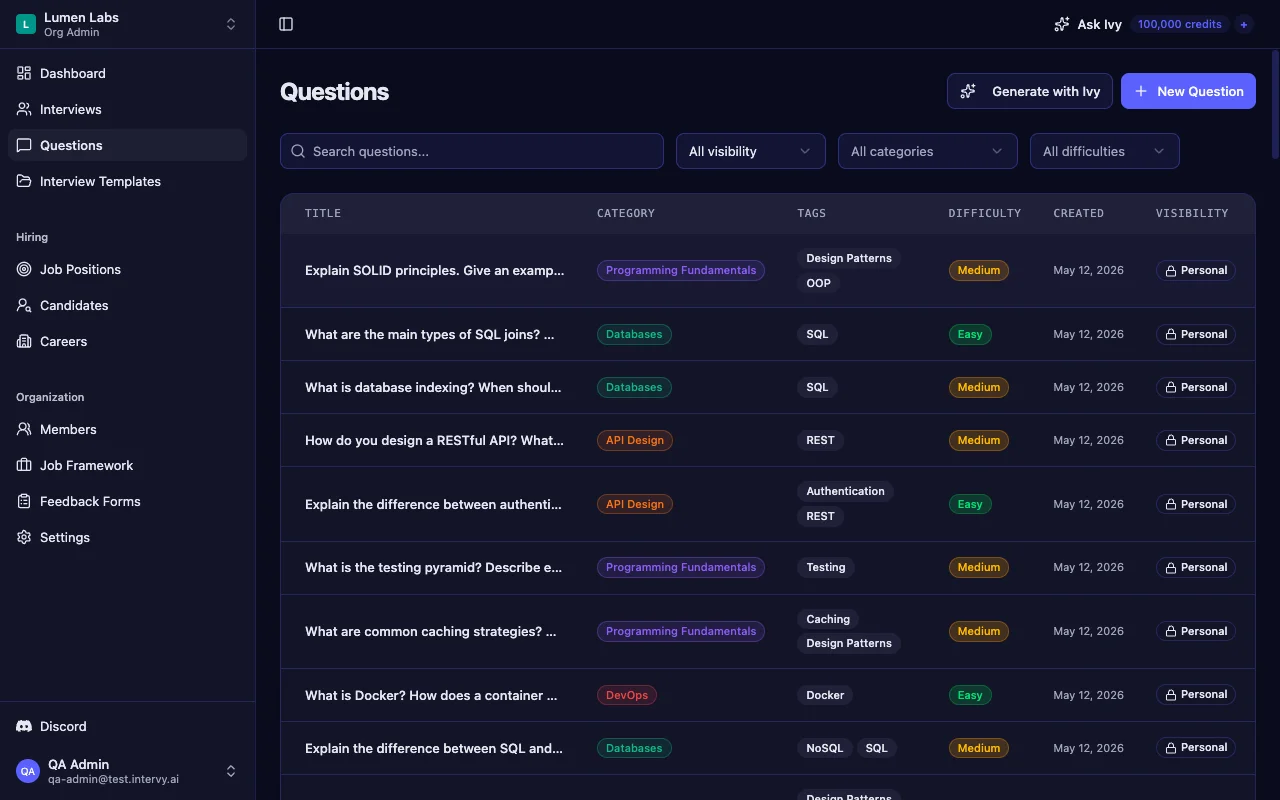Open Interview Templates

tap(127, 181)
